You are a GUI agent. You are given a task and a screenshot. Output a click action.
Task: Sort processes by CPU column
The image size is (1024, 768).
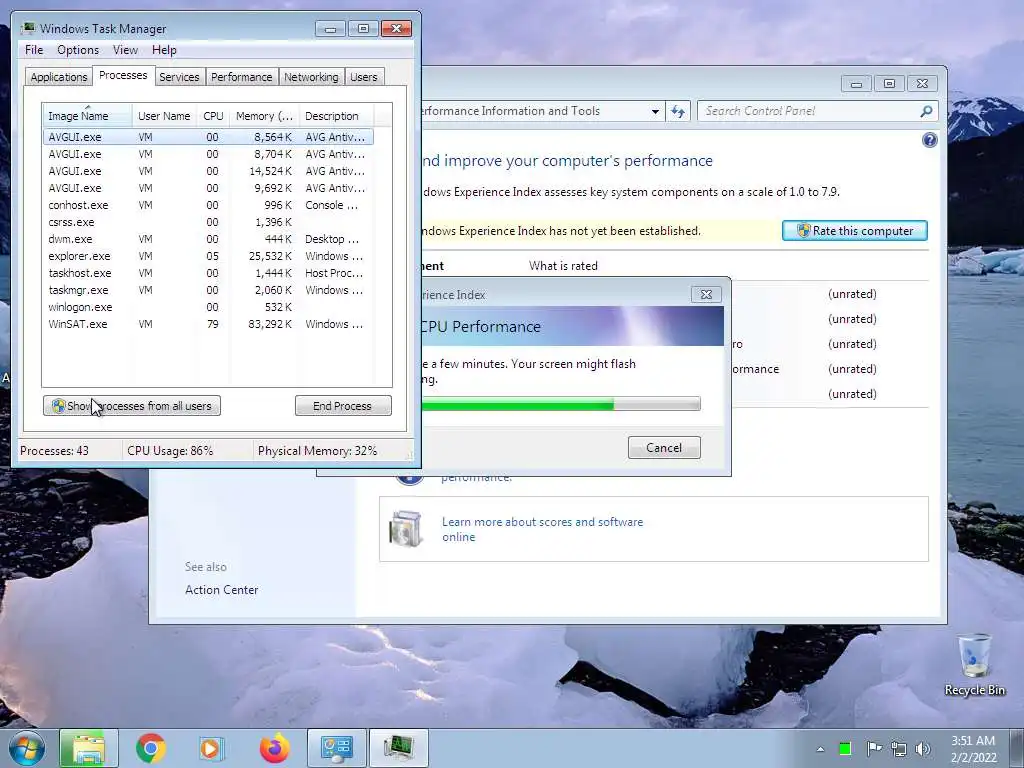[x=213, y=116]
